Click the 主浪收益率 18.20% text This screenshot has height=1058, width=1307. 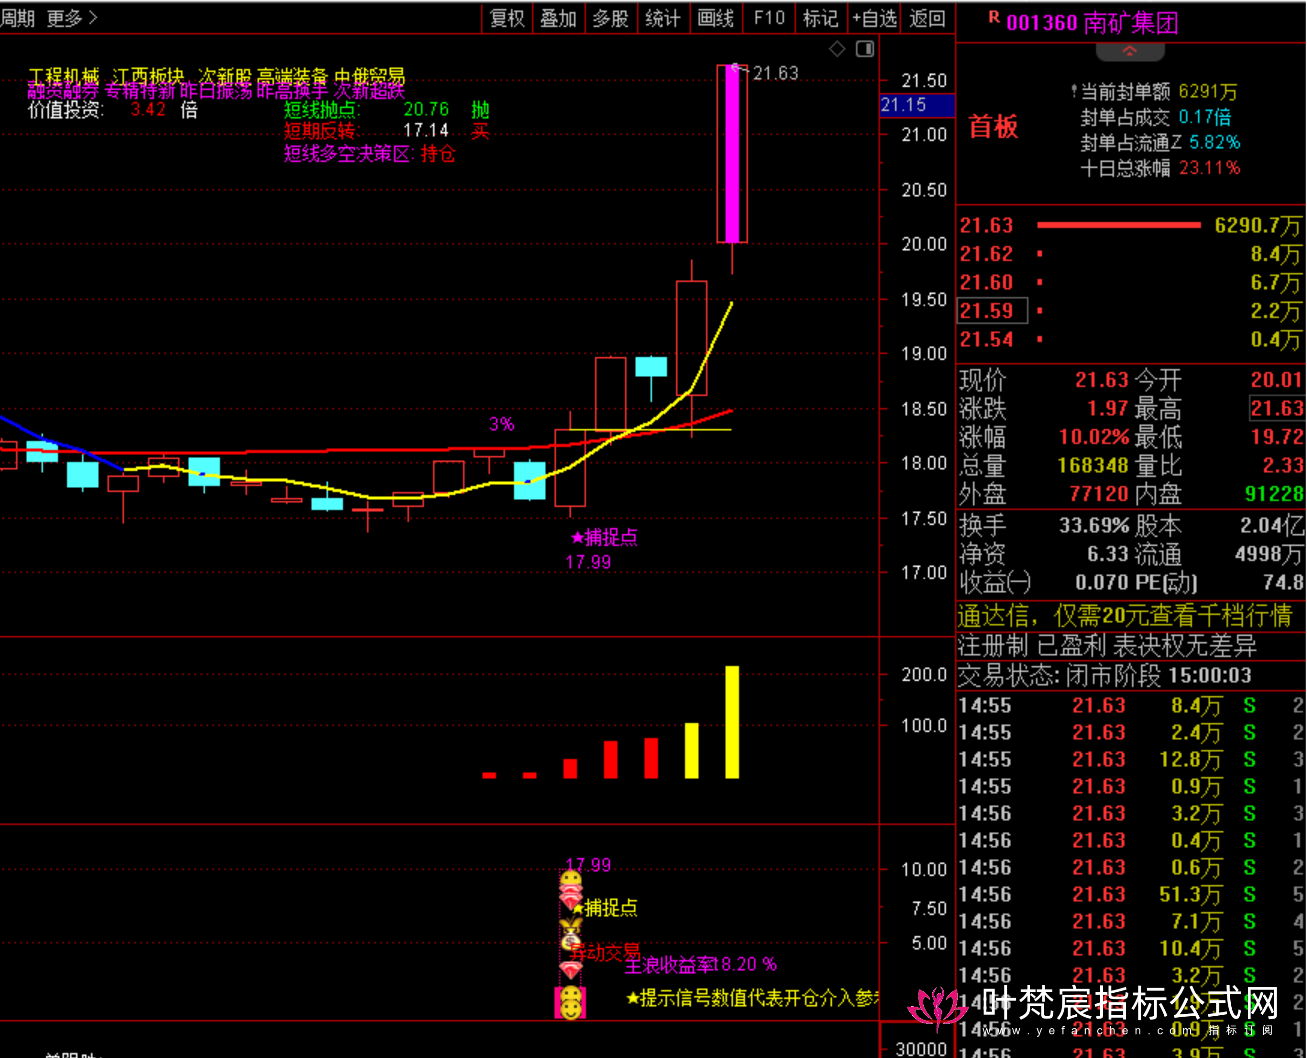point(701,965)
